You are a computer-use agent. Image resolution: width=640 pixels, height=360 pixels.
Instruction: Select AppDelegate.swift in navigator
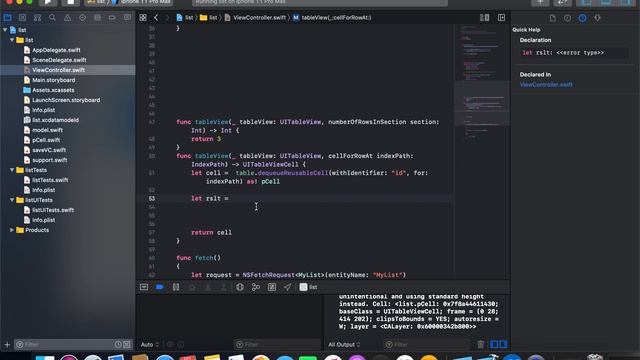point(56,50)
